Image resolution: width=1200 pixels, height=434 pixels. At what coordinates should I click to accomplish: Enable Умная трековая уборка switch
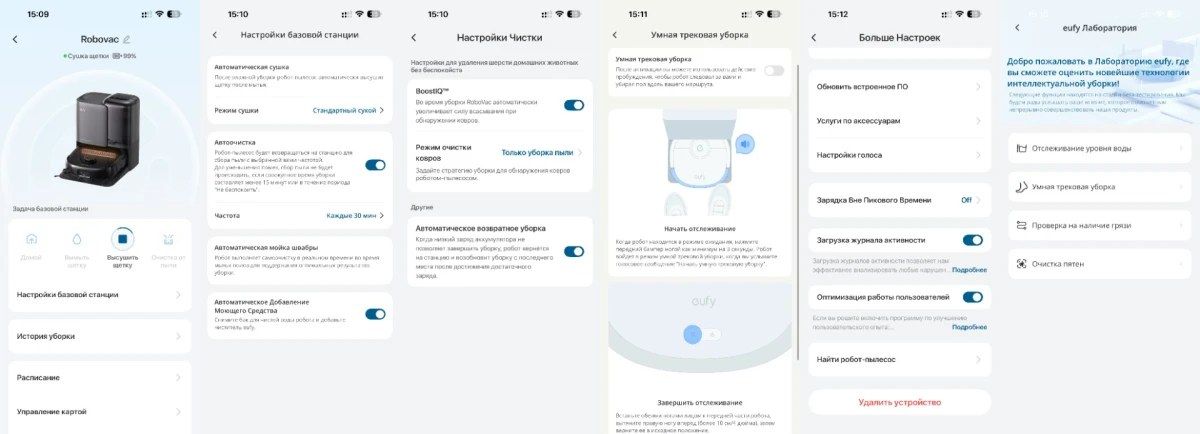click(774, 70)
